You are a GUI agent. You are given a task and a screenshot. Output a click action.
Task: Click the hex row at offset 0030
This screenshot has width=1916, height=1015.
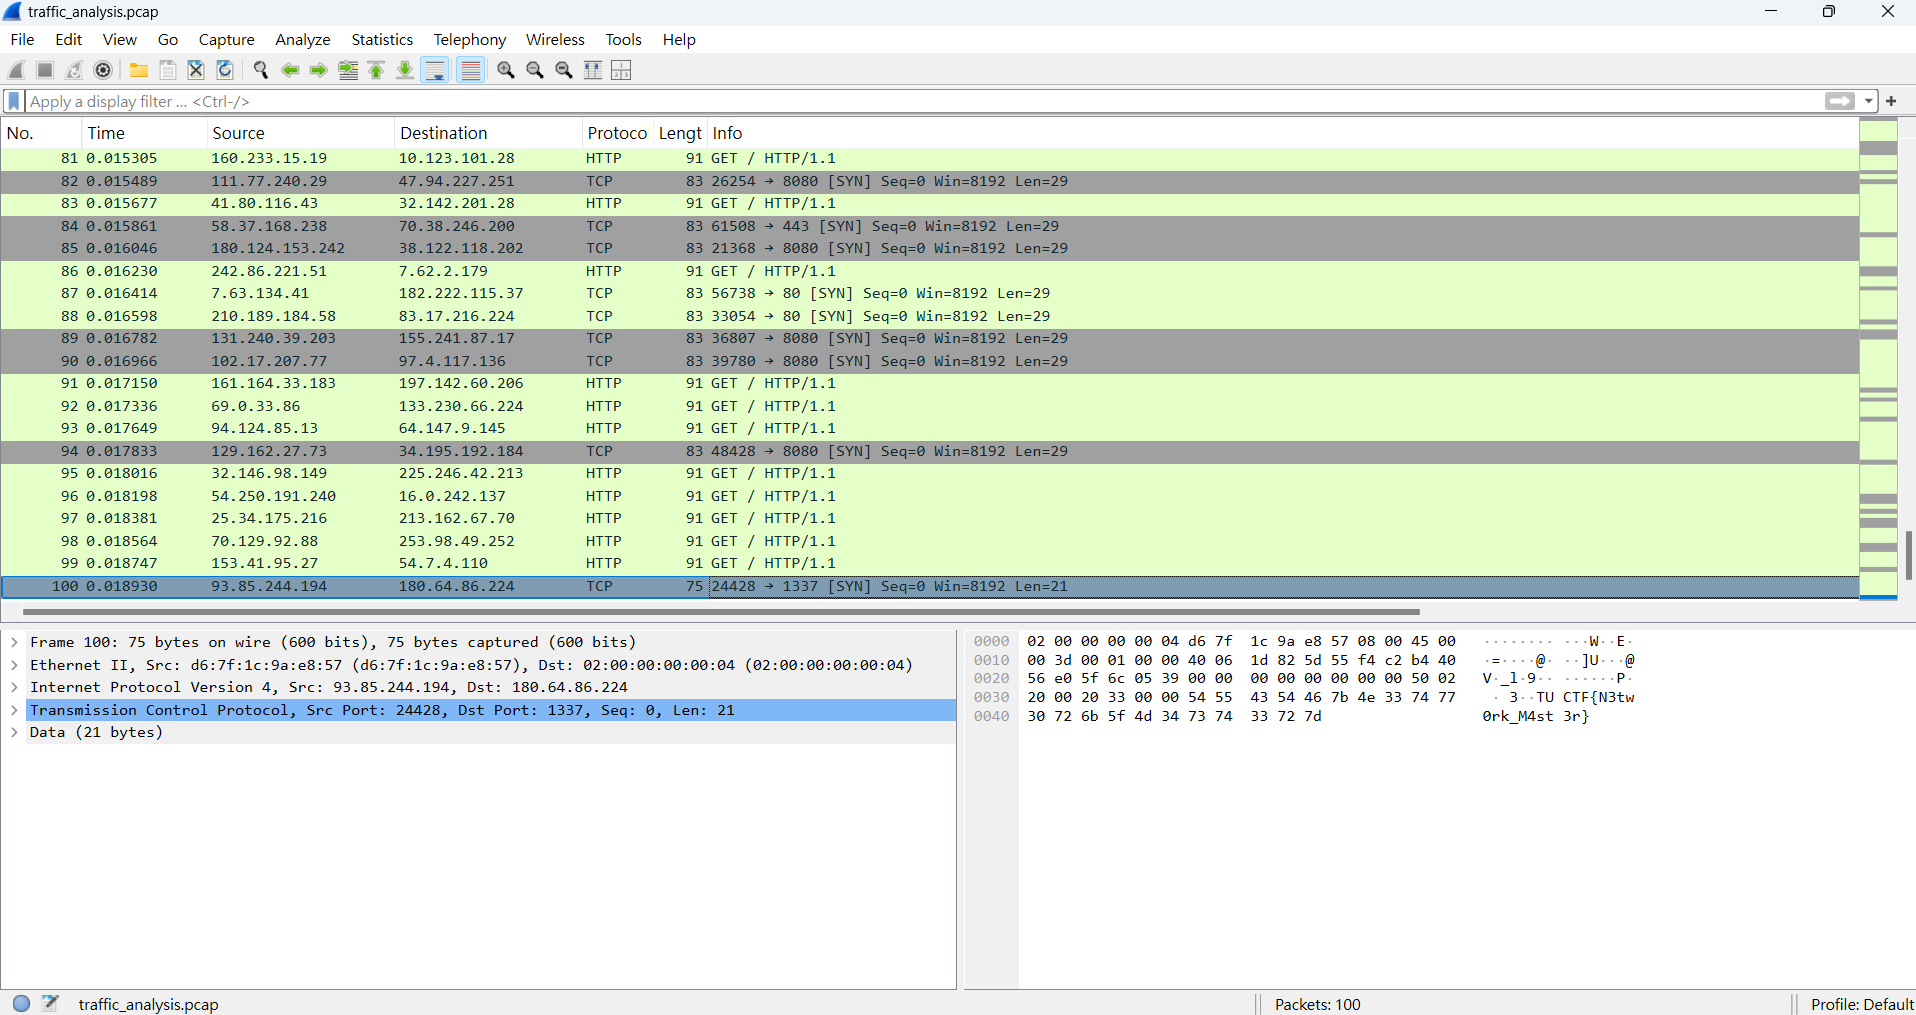tap(1303, 697)
